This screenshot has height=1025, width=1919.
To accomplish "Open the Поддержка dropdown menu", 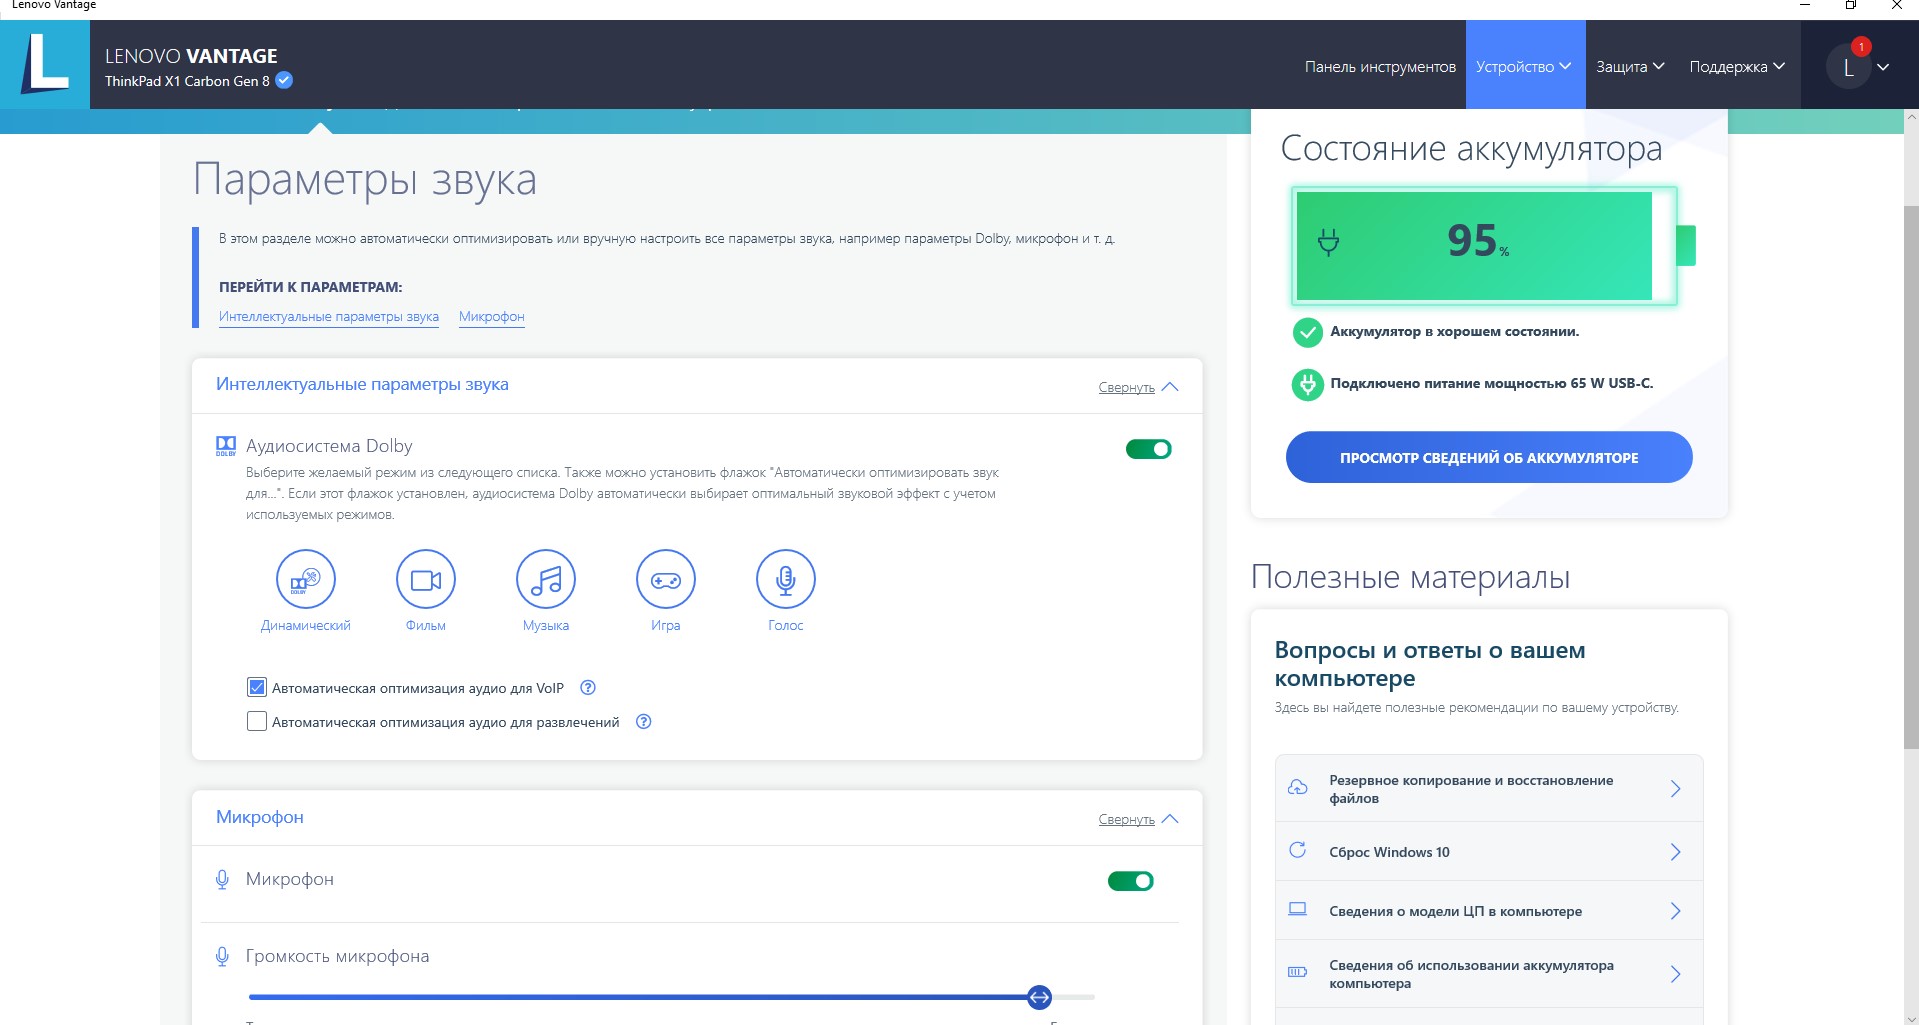I will 1737,66.
